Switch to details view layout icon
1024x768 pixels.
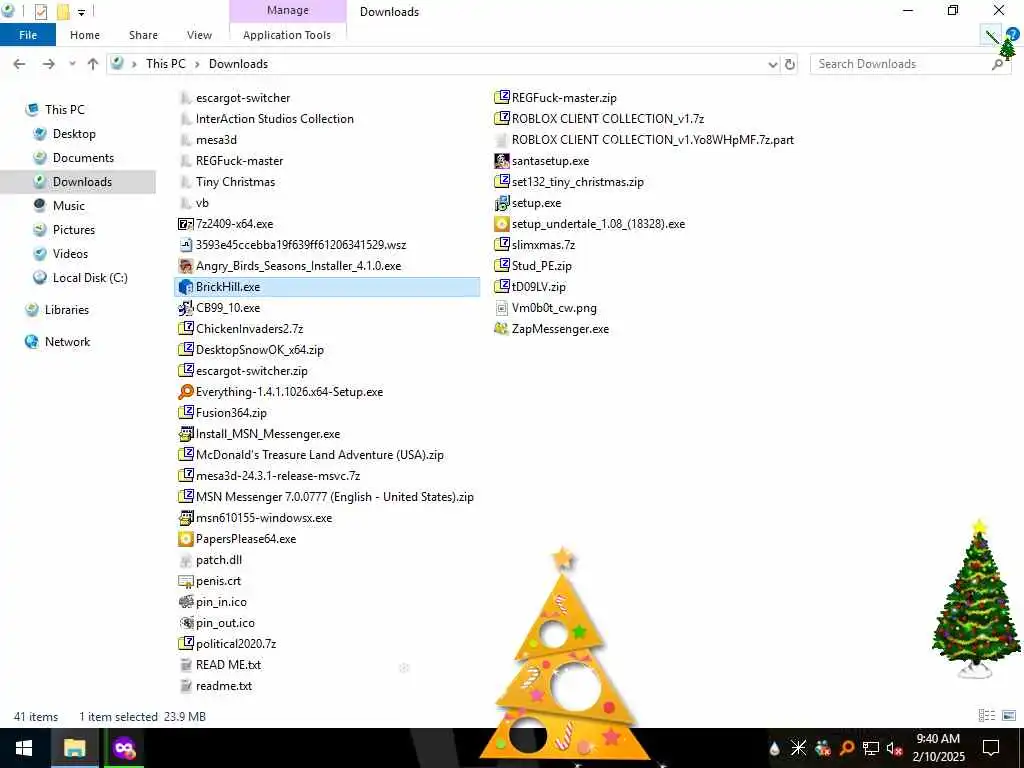[x=986, y=716]
